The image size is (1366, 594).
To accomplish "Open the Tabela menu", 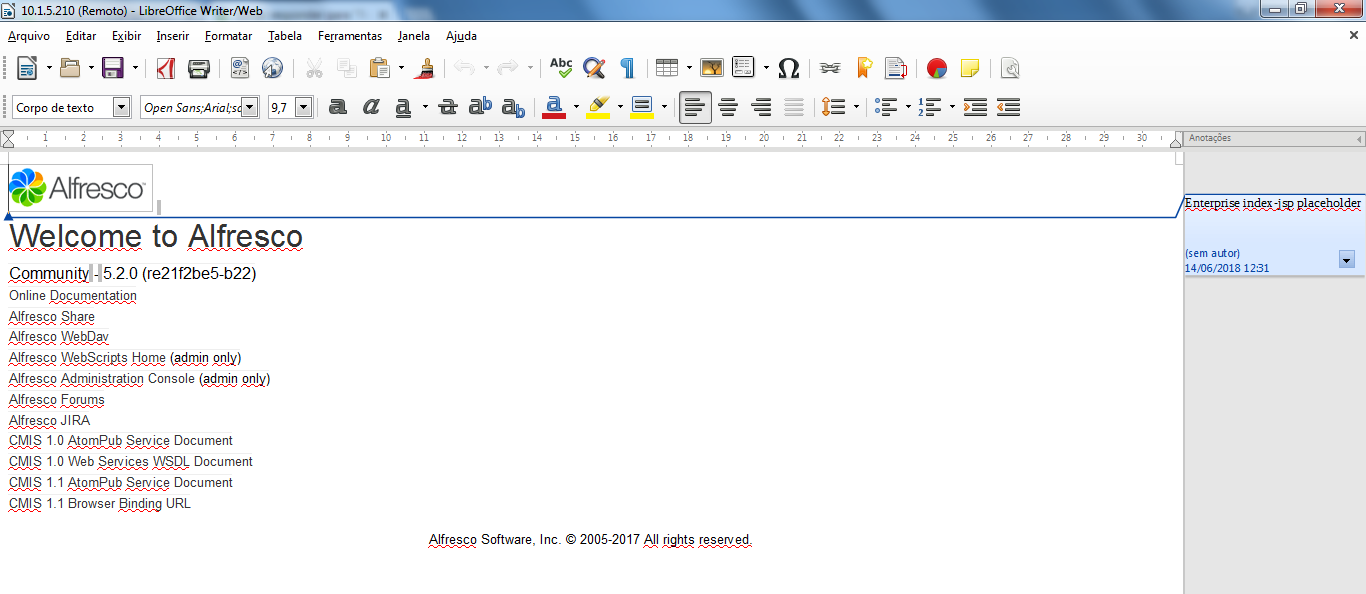I will 285,36.
